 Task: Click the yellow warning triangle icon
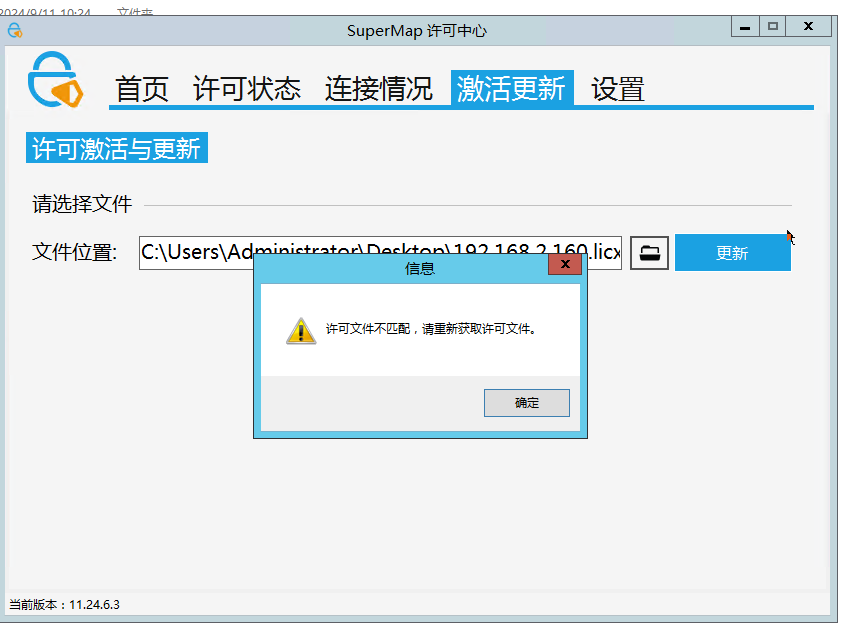301,331
